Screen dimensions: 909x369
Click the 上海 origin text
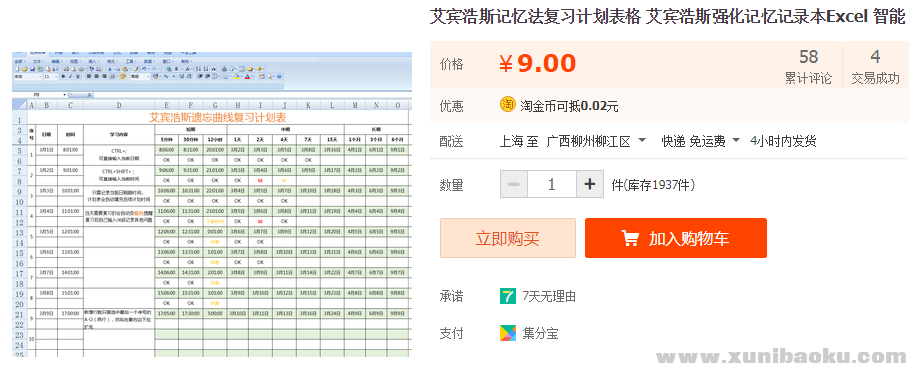pyautogui.click(x=512, y=141)
